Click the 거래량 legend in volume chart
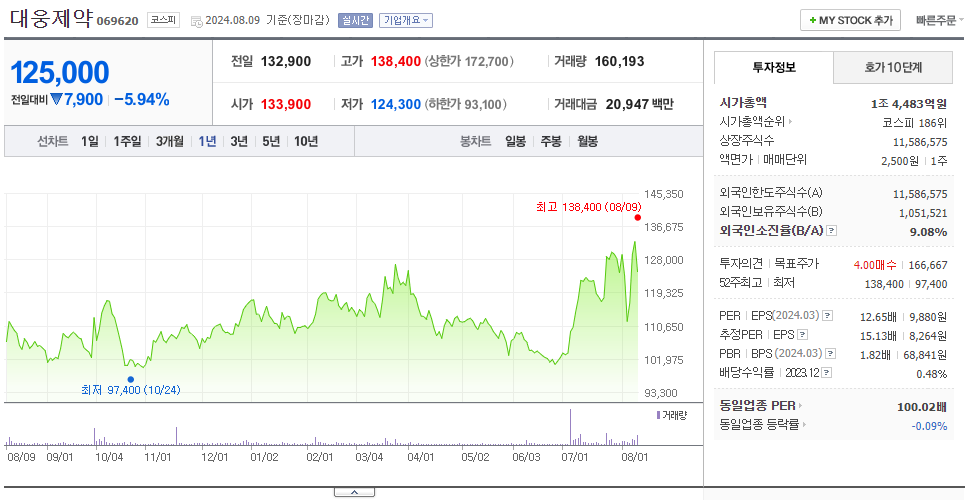The height and width of the screenshot is (500, 968). pos(672,415)
